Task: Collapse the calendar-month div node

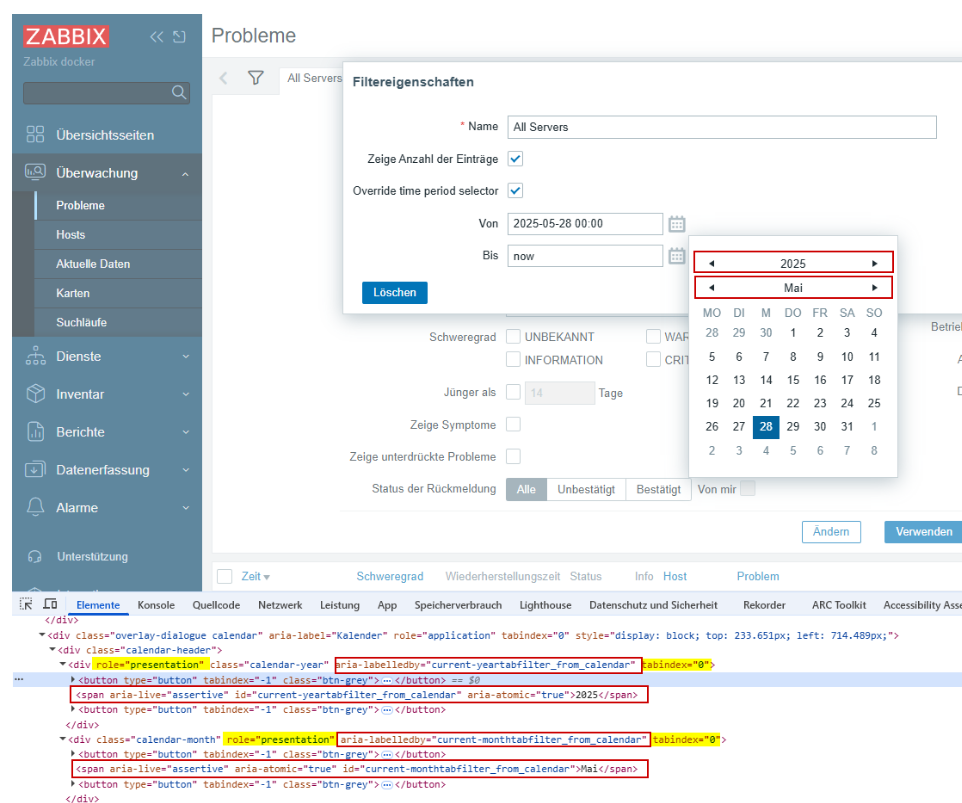Action: [63, 739]
